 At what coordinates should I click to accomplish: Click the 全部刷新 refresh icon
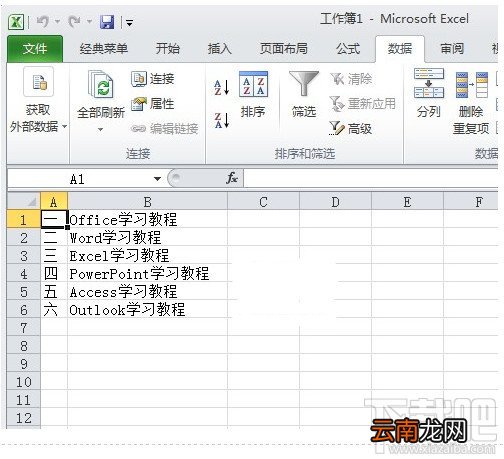click(101, 84)
